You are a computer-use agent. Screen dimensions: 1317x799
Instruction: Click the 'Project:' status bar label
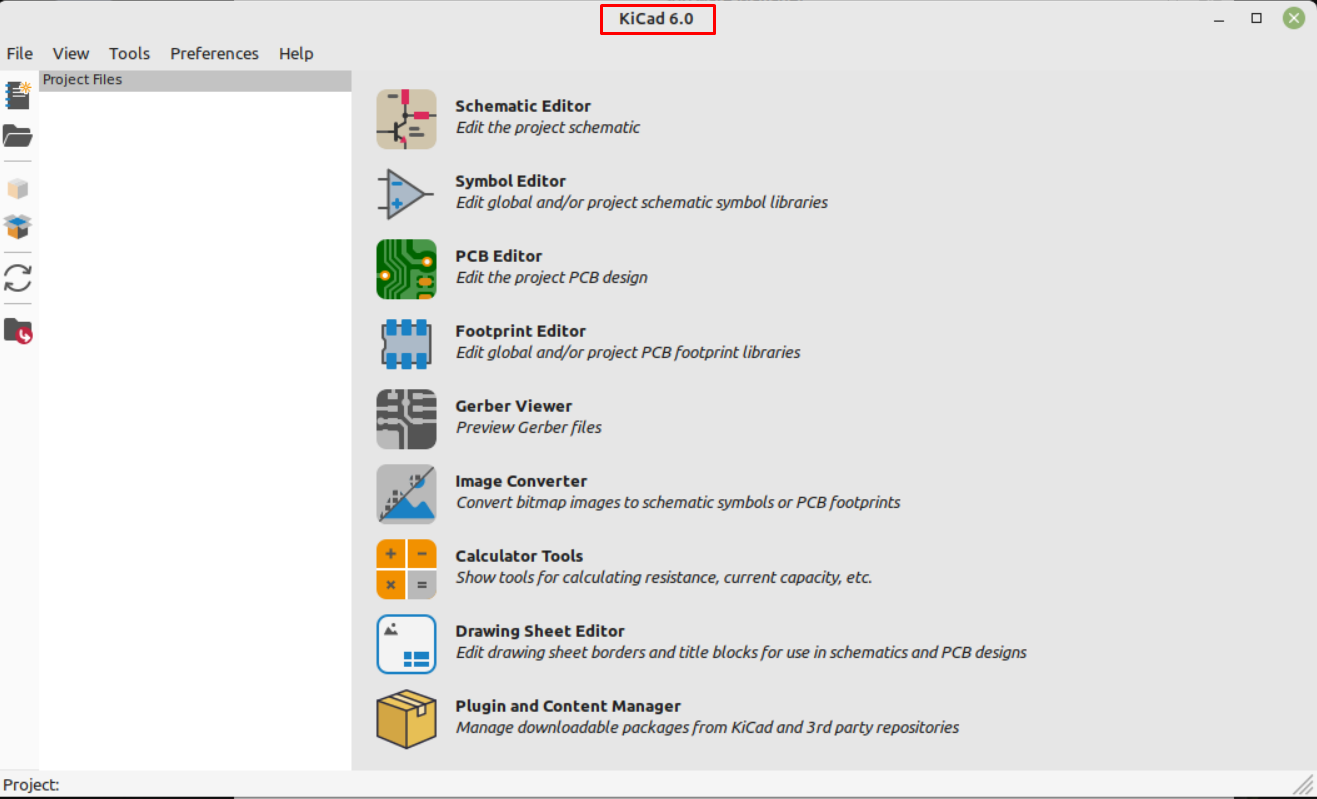pyautogui.click(x=32, y=785)
